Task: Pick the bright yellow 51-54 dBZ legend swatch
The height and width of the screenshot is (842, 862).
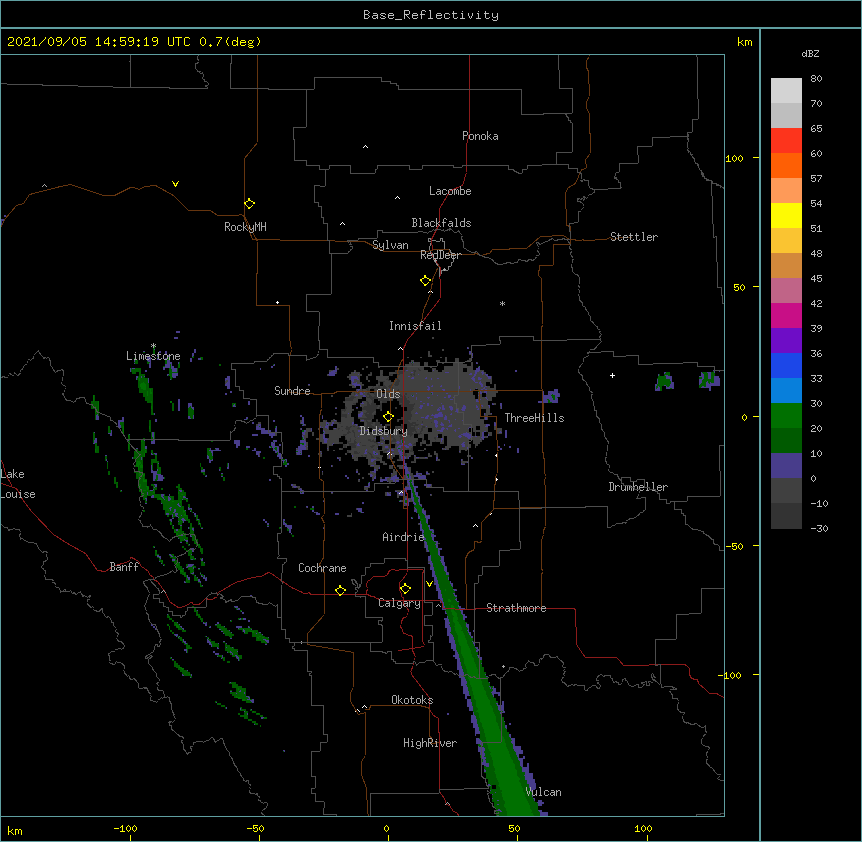Action: point(786,215)
